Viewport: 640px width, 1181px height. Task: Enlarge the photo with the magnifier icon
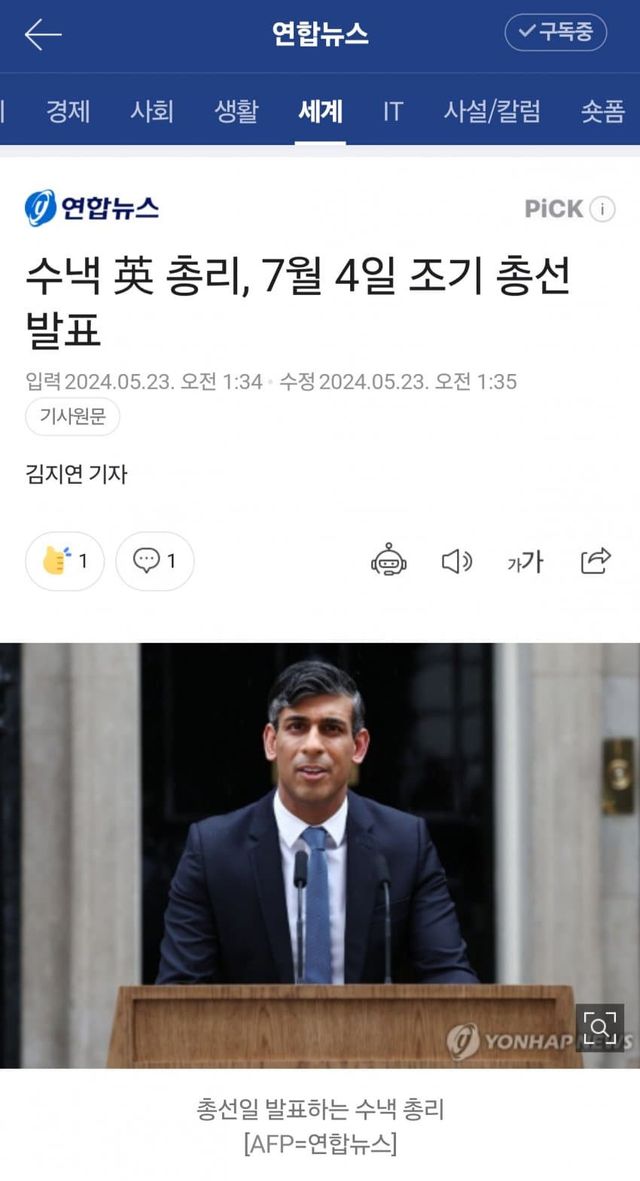click(x=600, y=1027)
